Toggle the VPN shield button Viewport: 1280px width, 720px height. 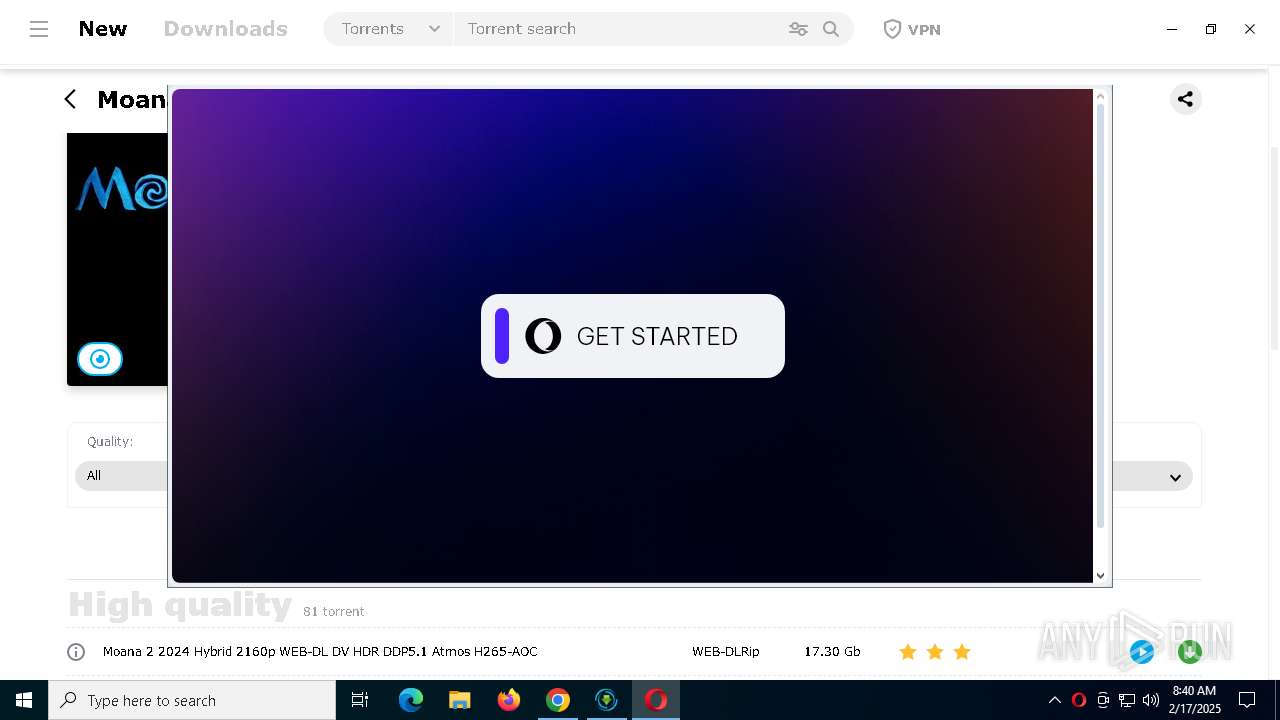pyautogui.click(x=912, y=29)
